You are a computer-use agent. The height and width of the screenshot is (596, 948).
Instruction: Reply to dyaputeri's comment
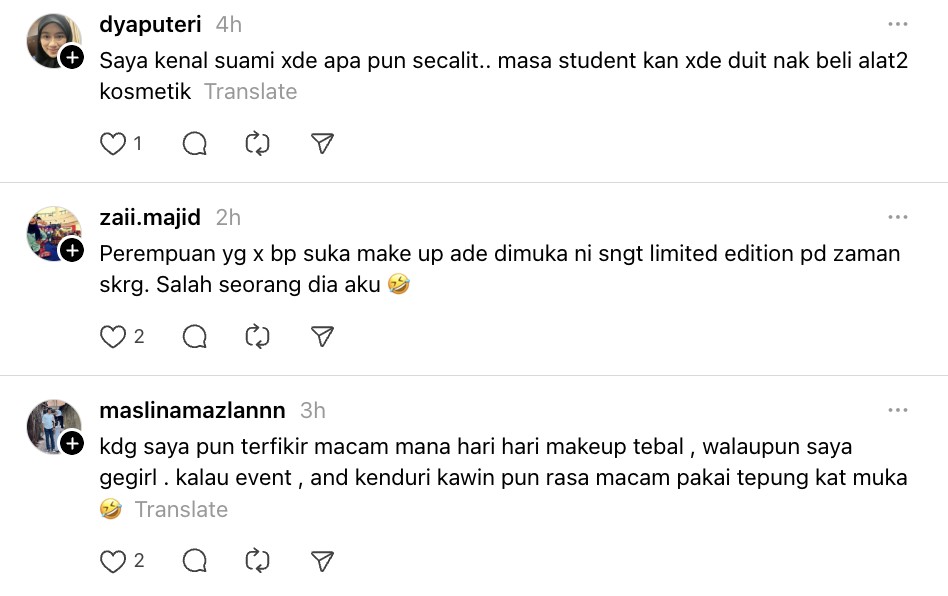click(195, 144)
